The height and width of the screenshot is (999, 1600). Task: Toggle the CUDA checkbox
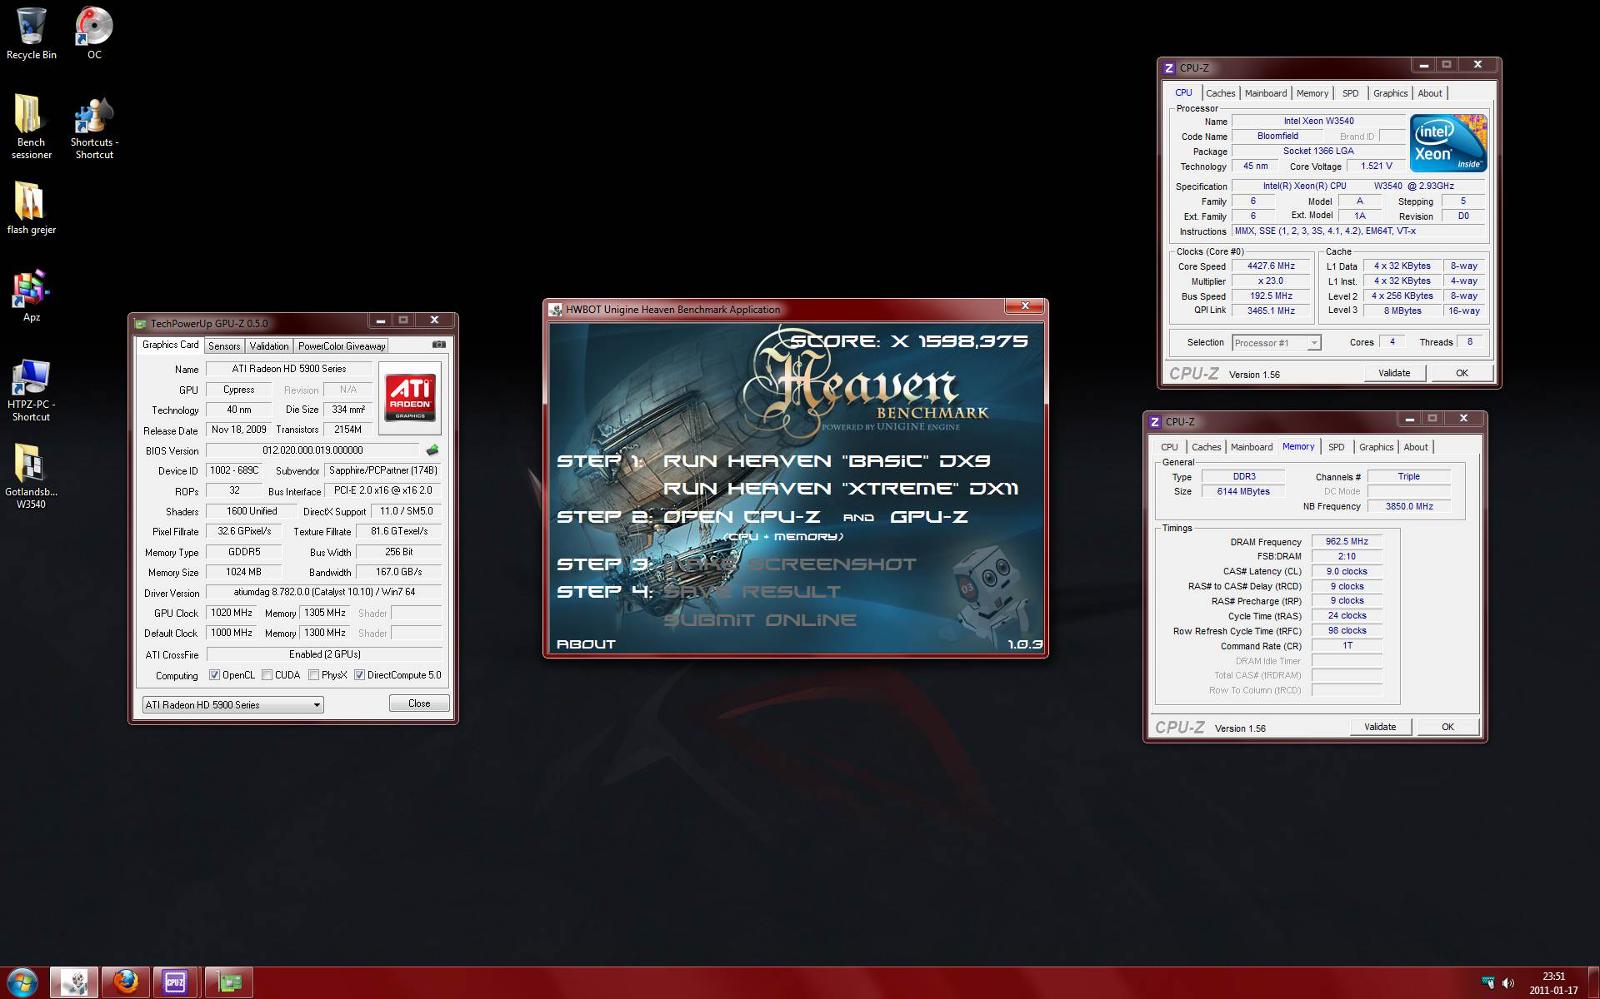pyautogui.click(x=267, y=675)
